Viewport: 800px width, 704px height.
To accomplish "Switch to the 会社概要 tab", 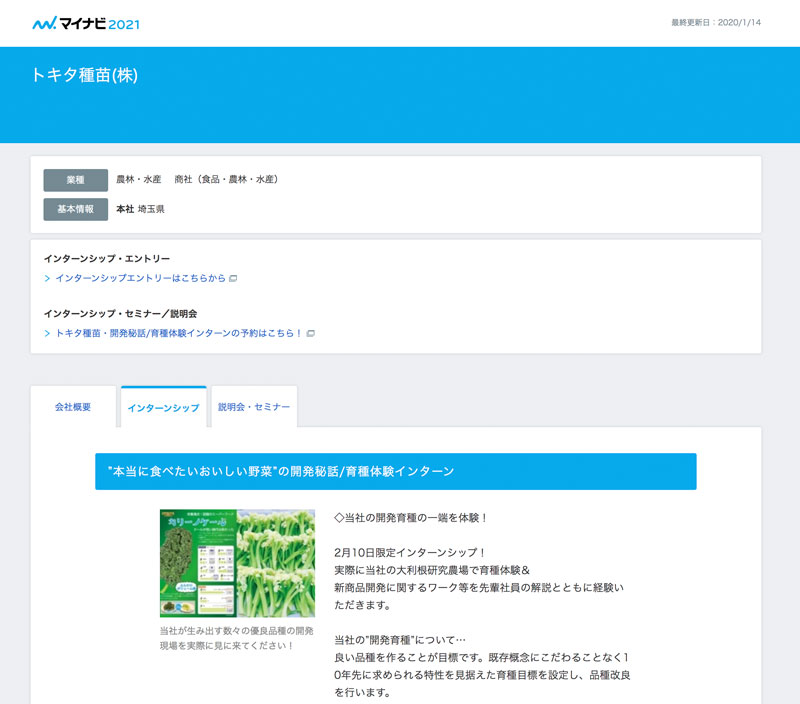I will (73, 407).
